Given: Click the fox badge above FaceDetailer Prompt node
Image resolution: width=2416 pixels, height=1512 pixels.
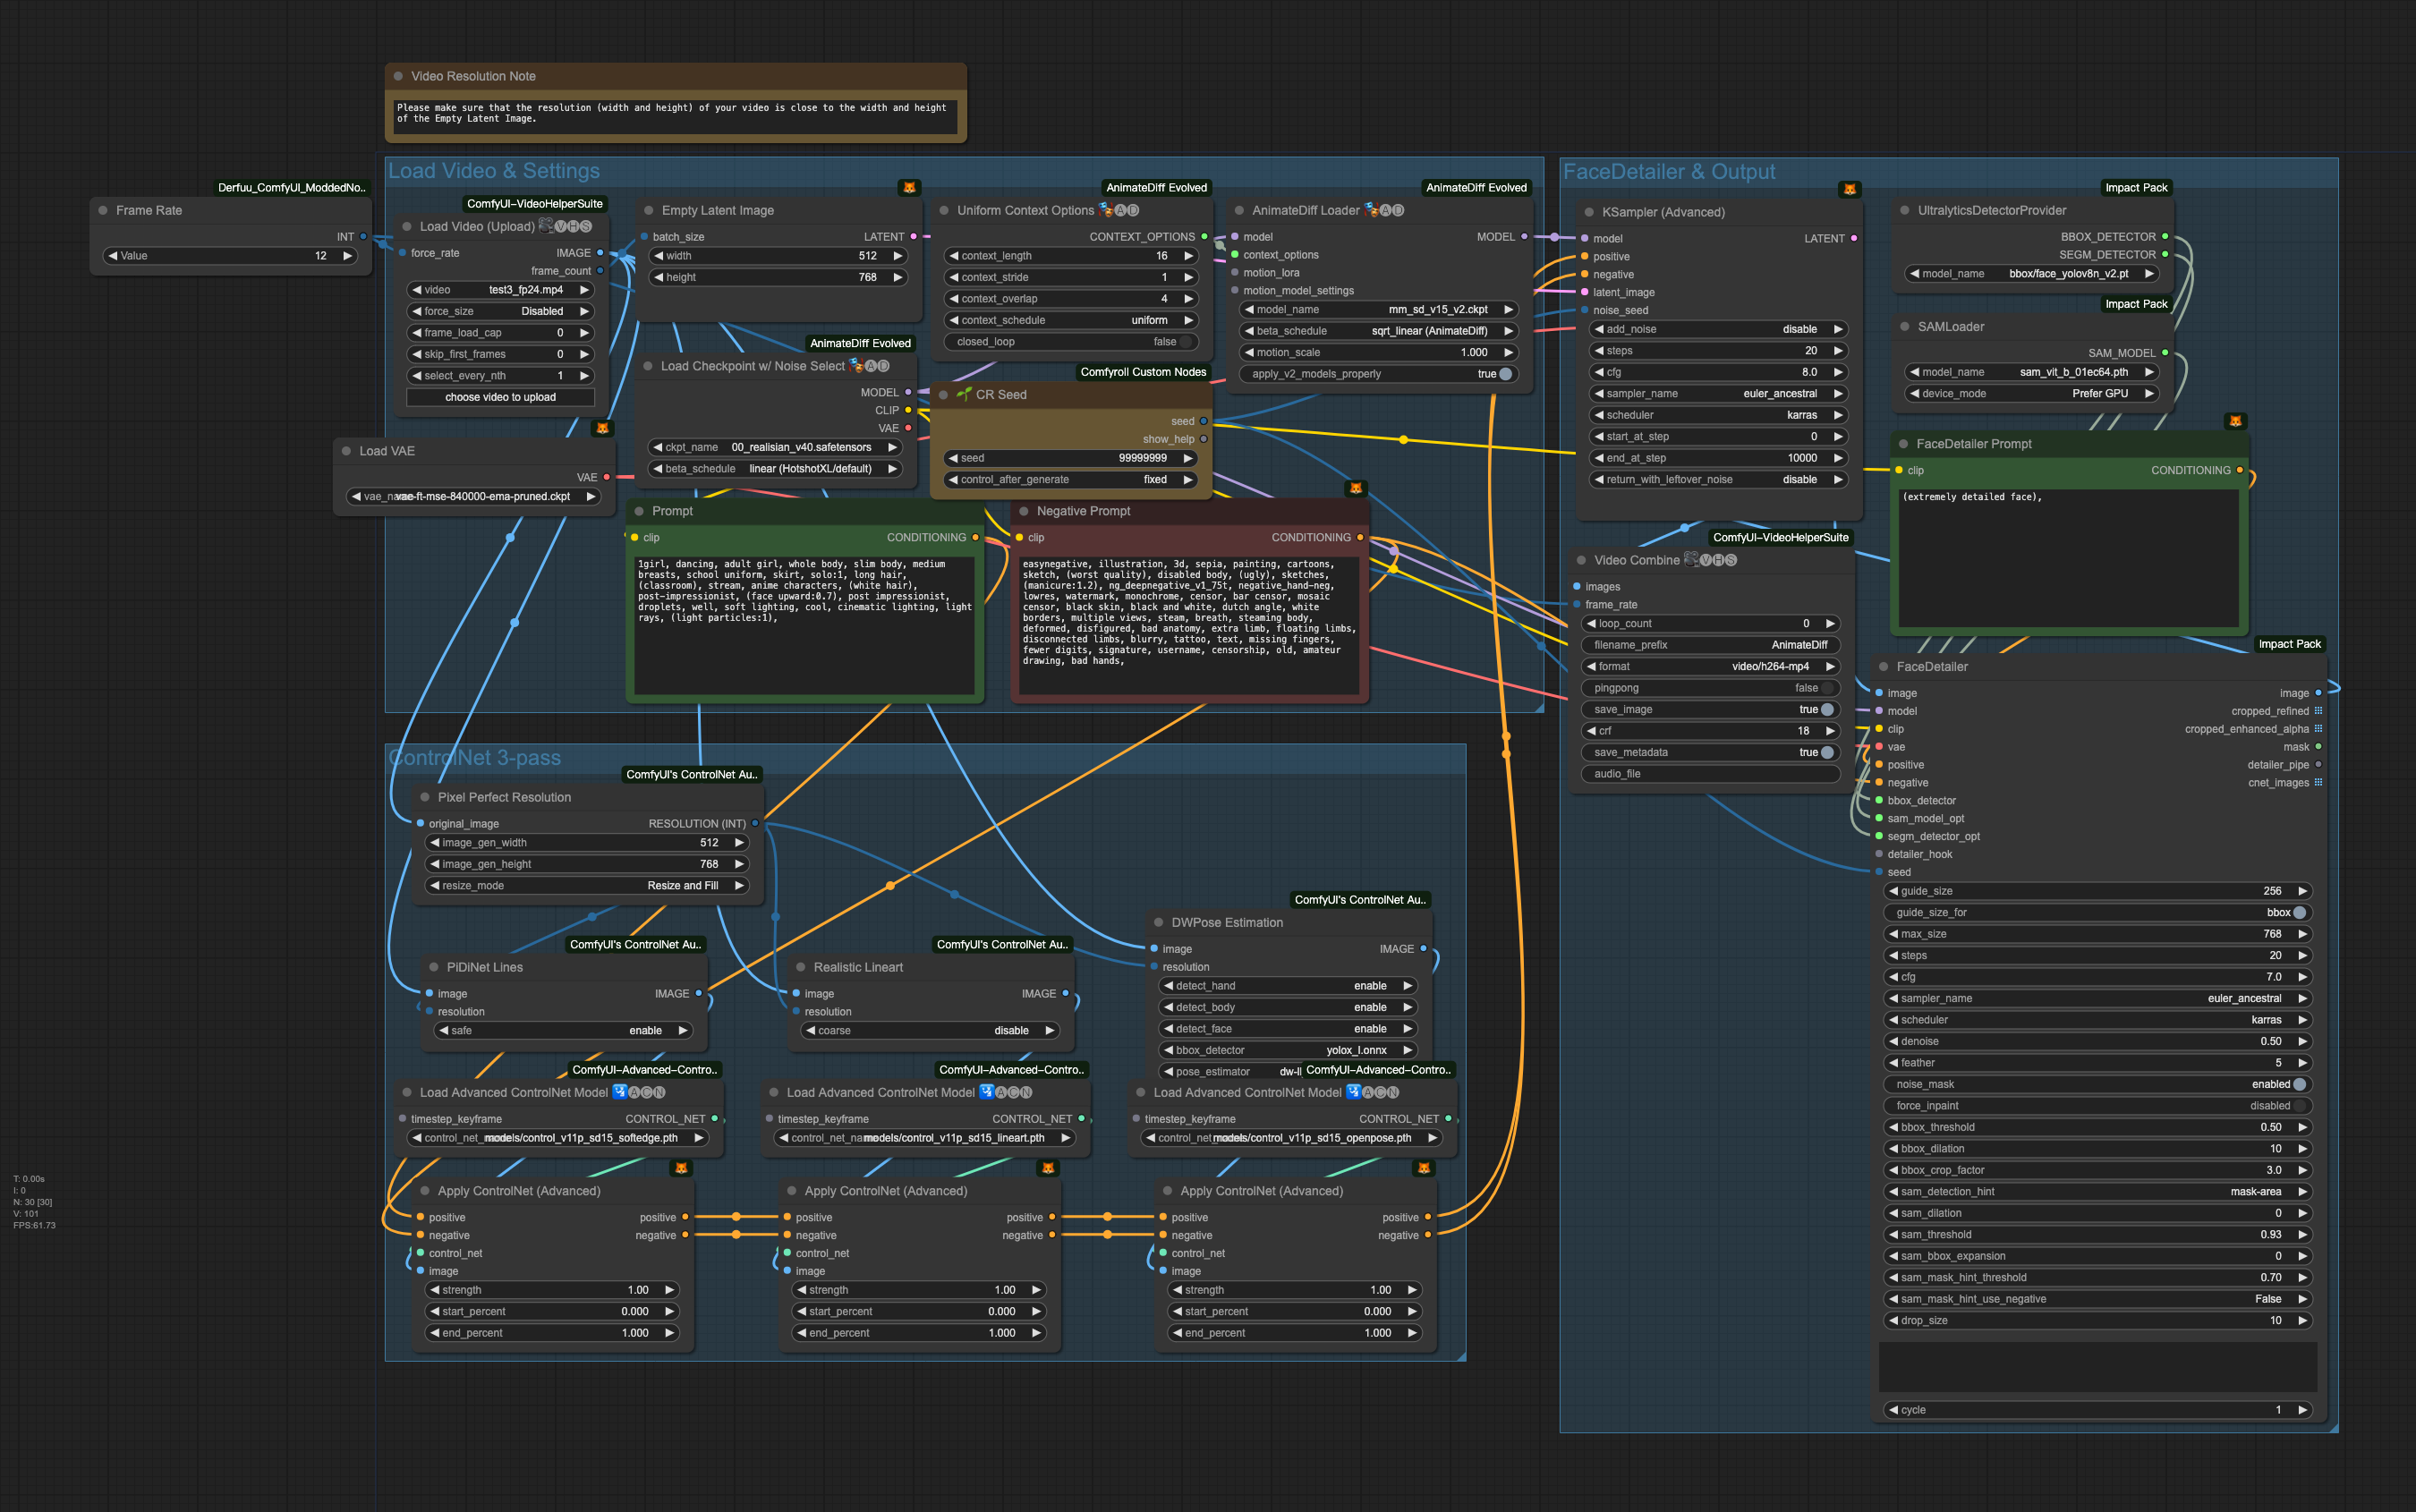Looking at the screenshot, I should (2235, 421).
